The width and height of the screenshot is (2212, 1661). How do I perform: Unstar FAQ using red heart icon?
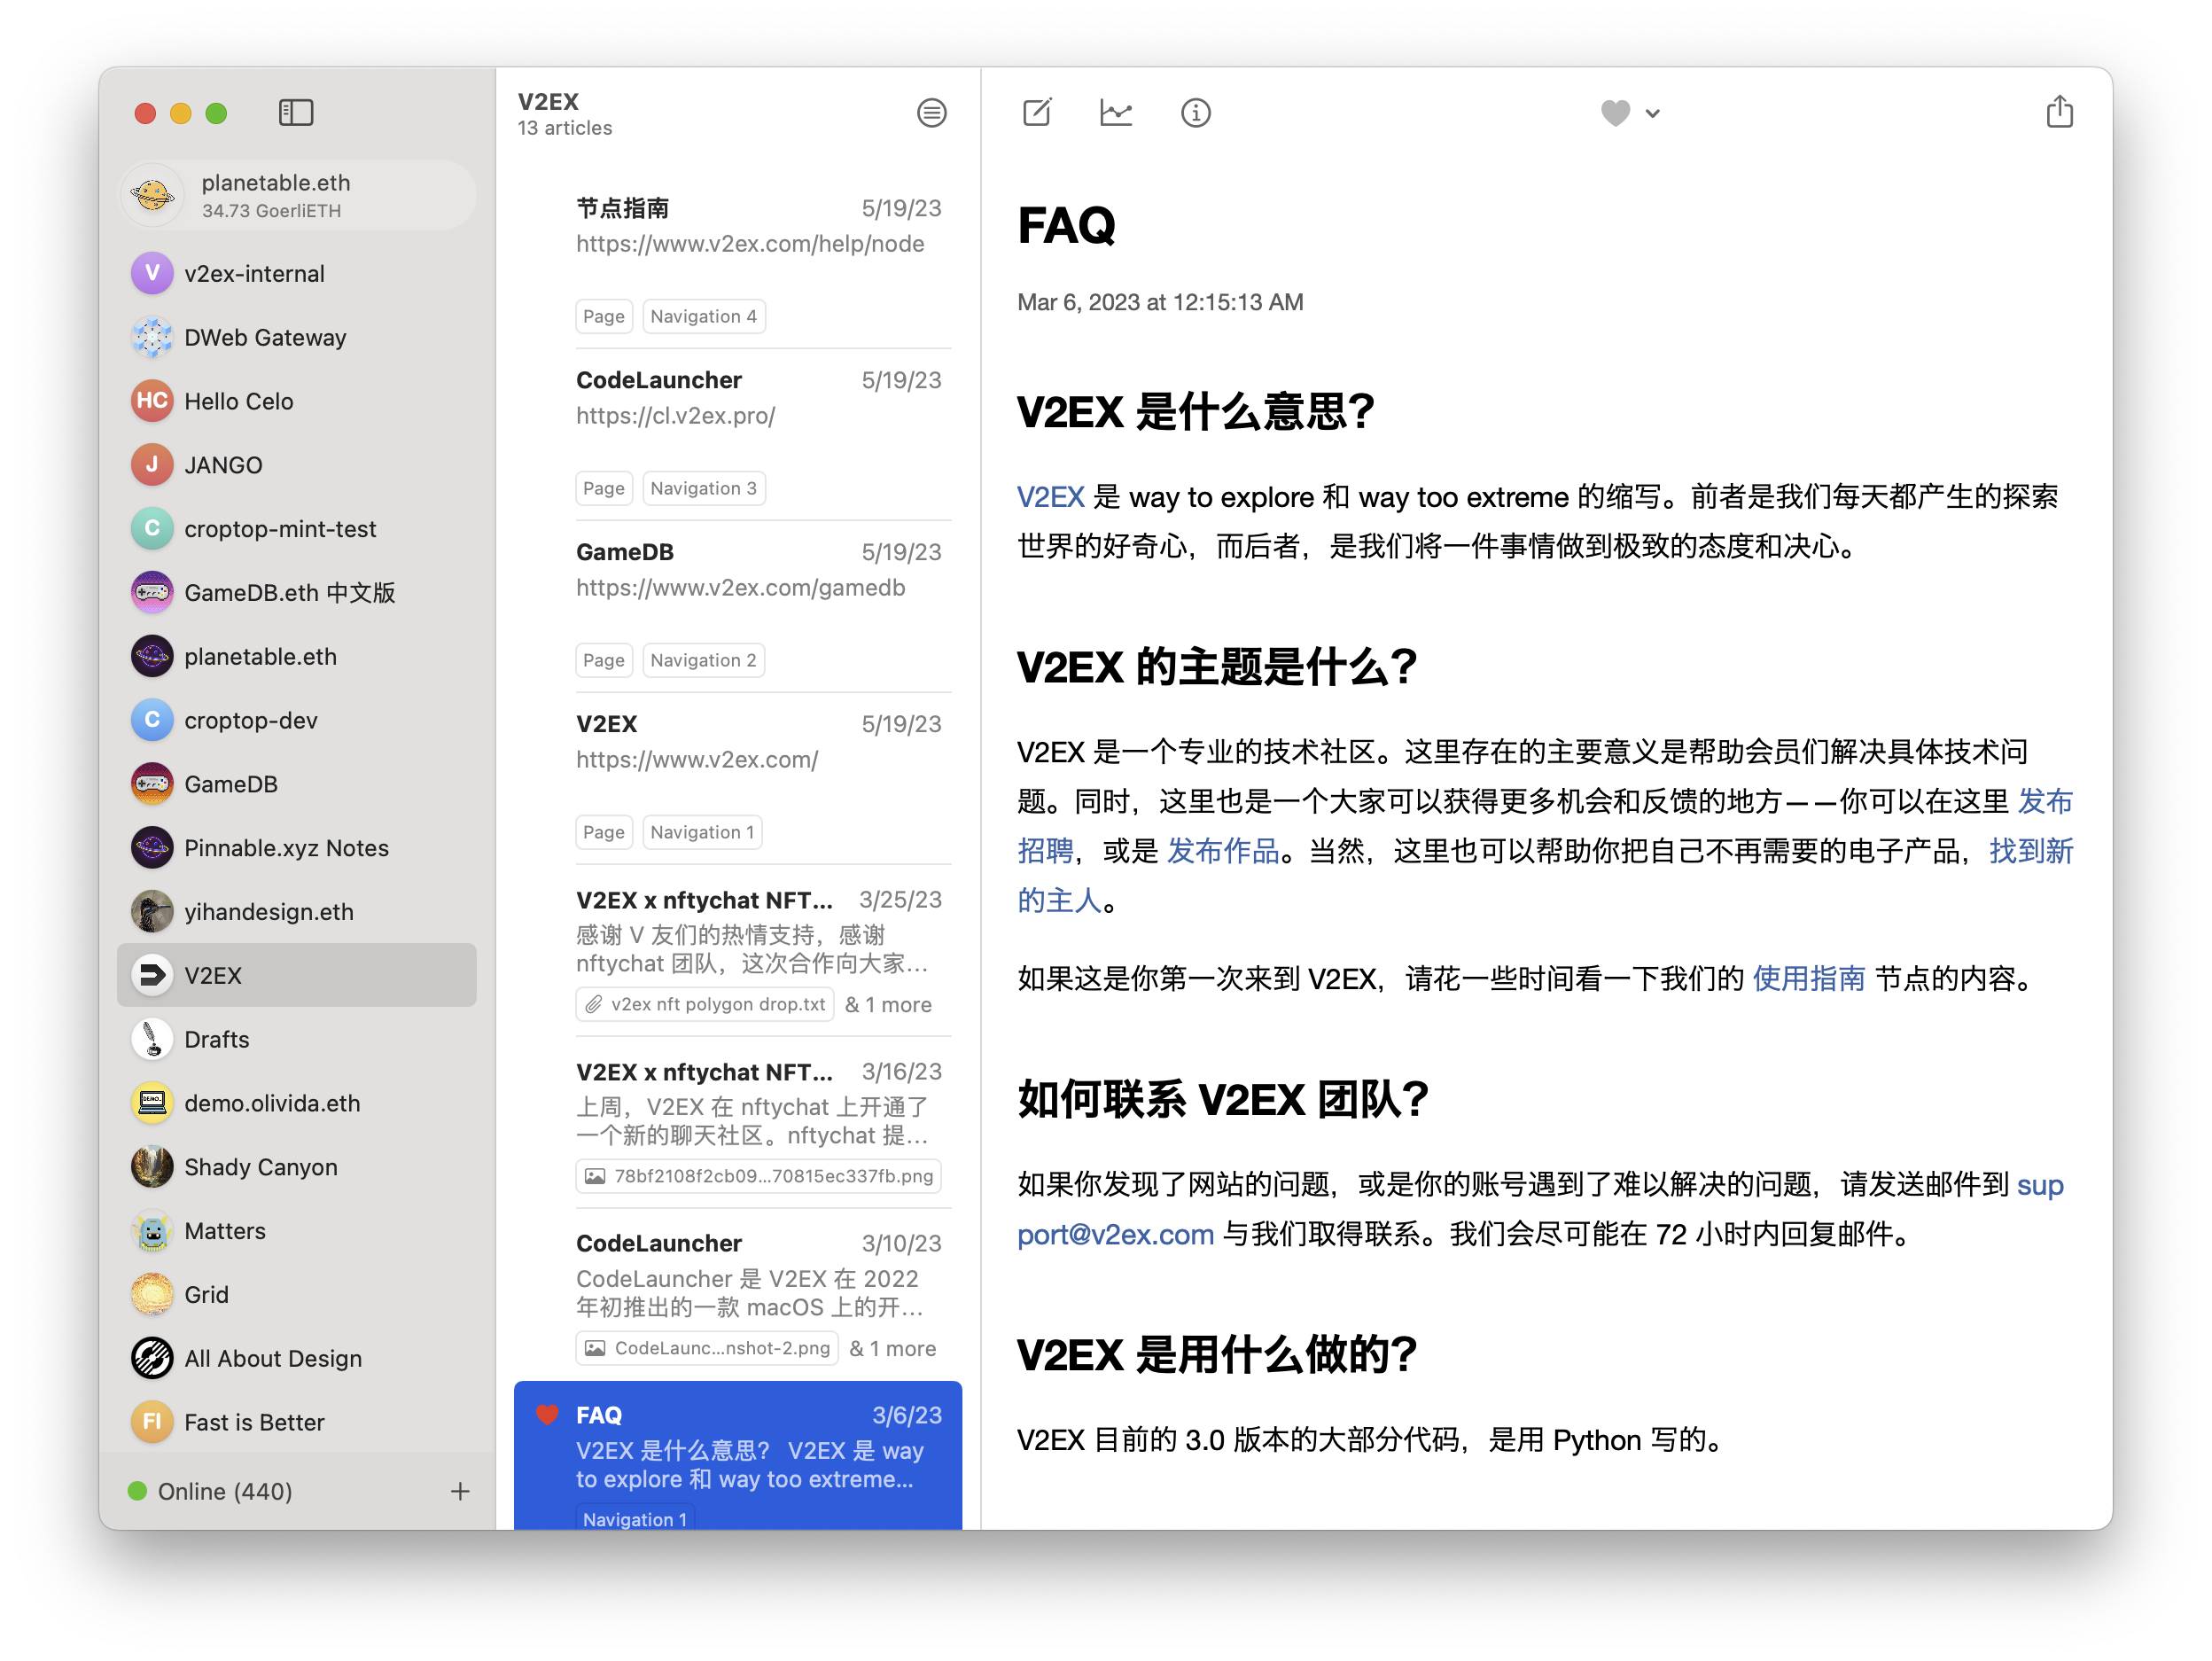pos(547,1414)
